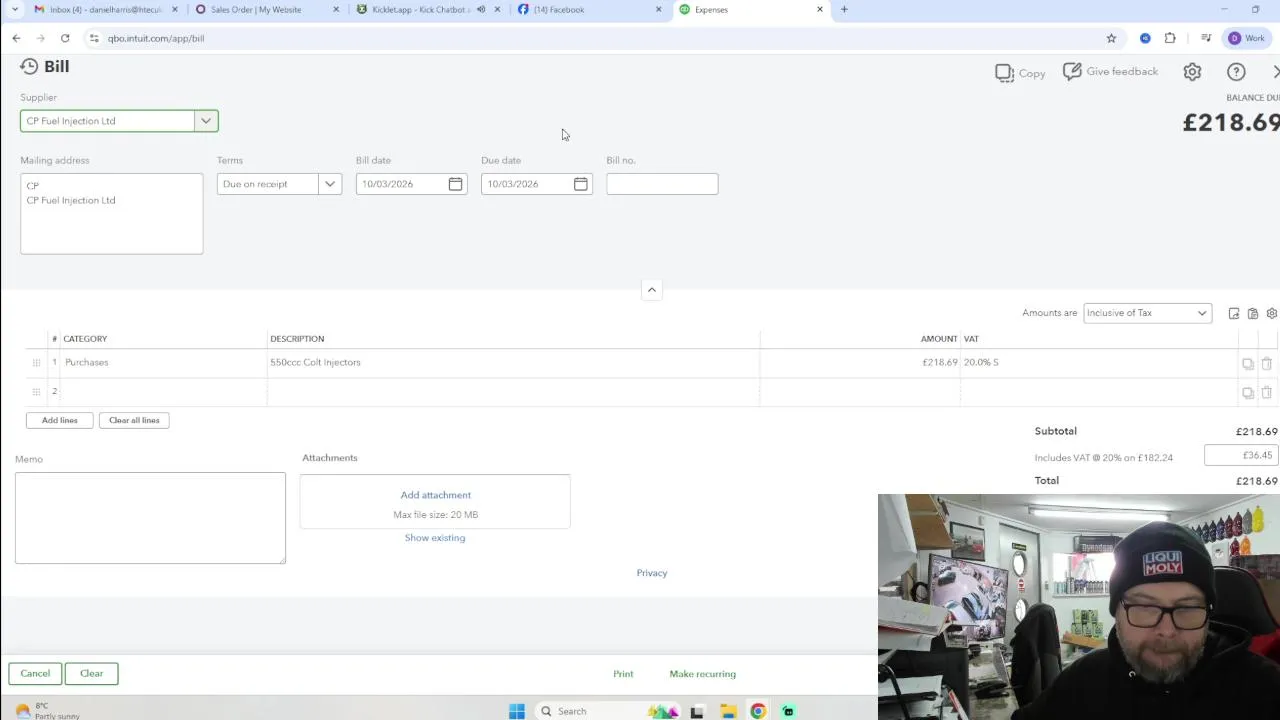The width and height of the screenshot is (1280, 720).
Task: Mute the Kicklet.app tab audio
Action: point(481,9)
